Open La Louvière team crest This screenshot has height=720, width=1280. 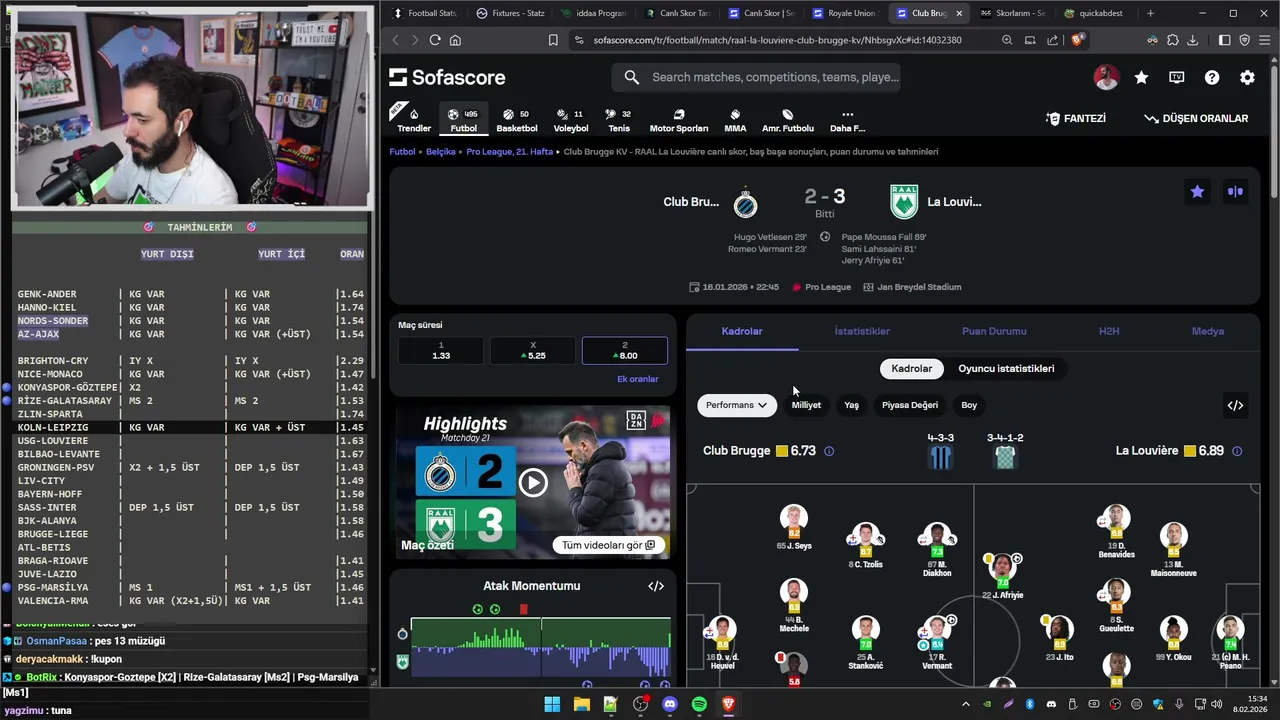pyautogui.click(x=904, y=202)
